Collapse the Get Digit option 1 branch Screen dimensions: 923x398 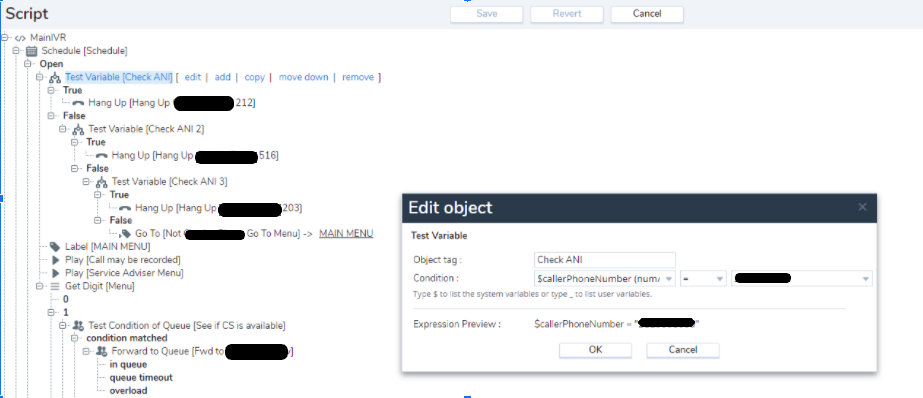(51, 312)
